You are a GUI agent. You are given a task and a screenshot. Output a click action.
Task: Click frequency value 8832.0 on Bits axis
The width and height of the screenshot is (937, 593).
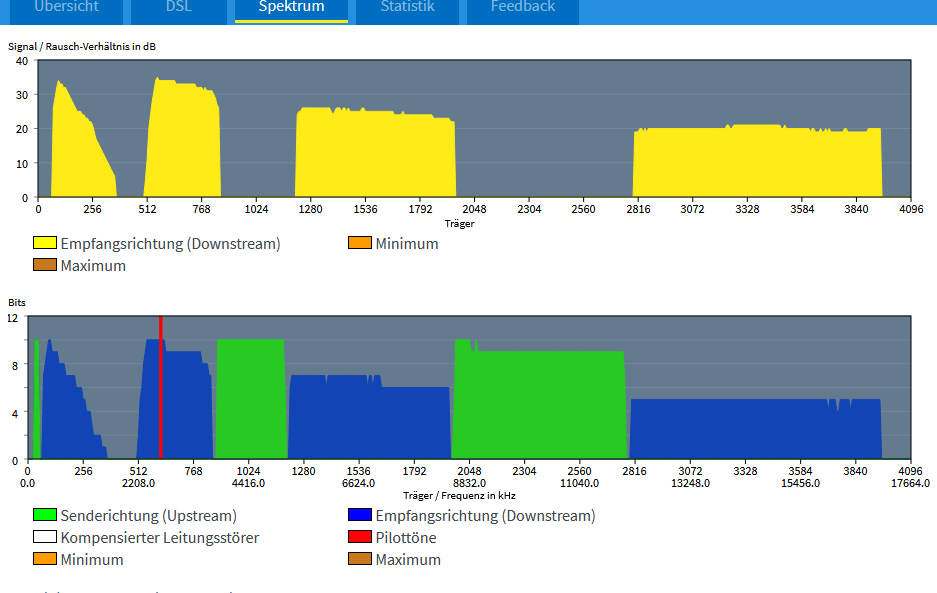pos(469,483)
